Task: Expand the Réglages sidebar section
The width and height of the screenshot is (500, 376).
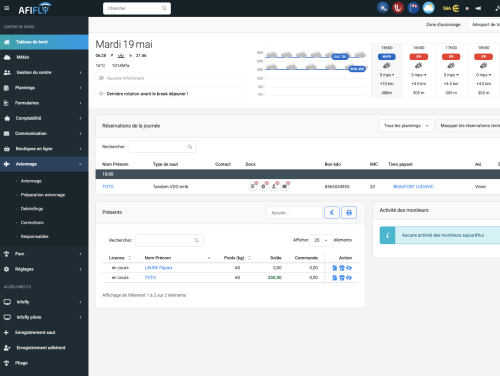Action: [x=44, y=269]
